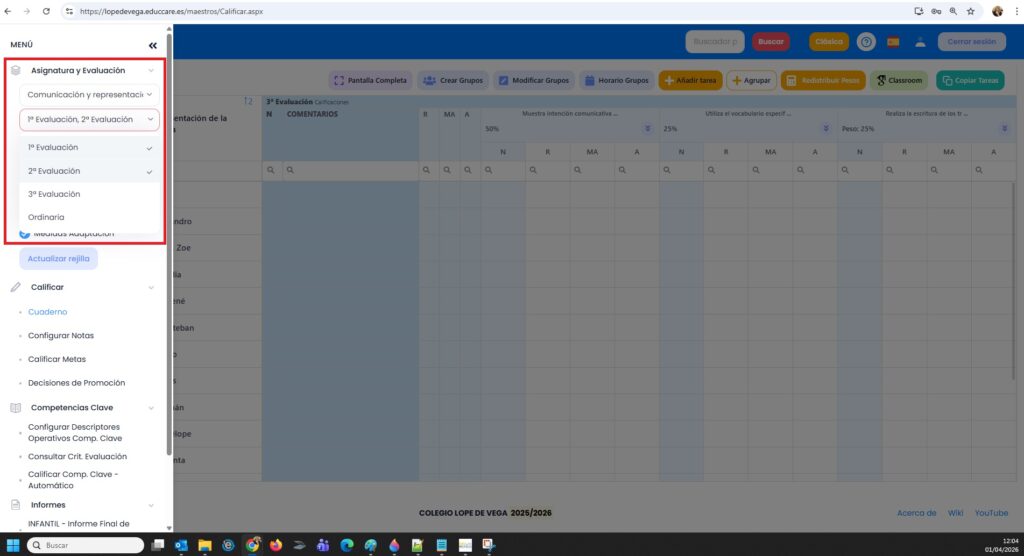1024x556 pixels.
Task: Click the Classroom icon button
Action: coord(881,80)
